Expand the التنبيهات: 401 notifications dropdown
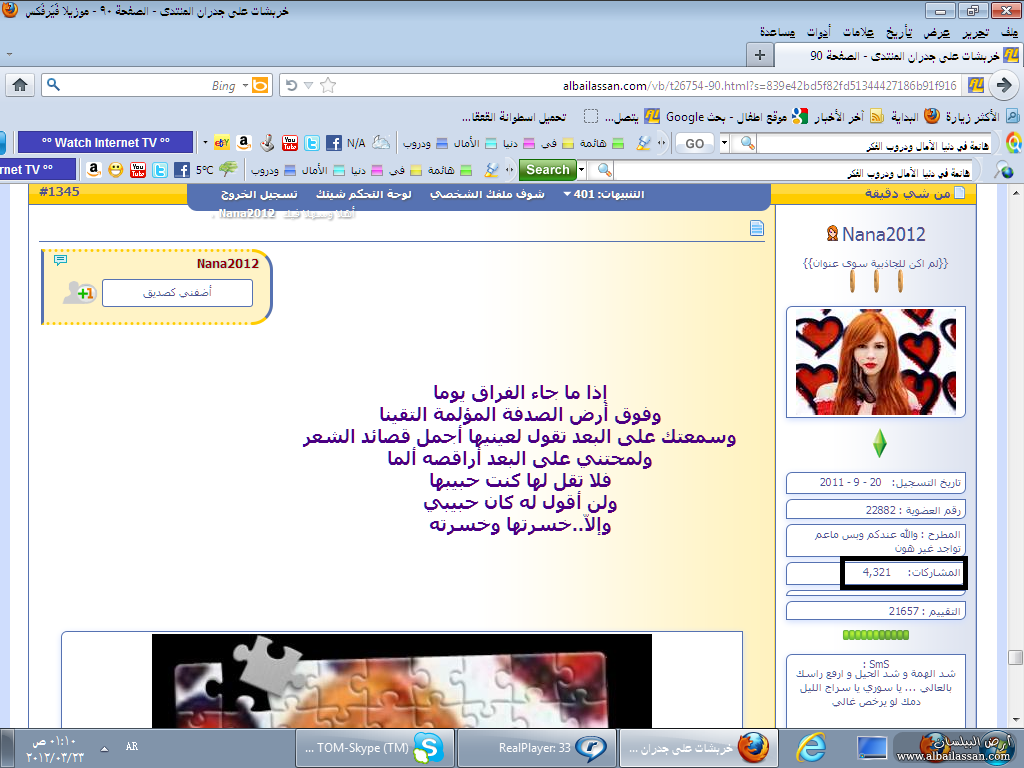 pyautogui.click(x=568, y=194)
